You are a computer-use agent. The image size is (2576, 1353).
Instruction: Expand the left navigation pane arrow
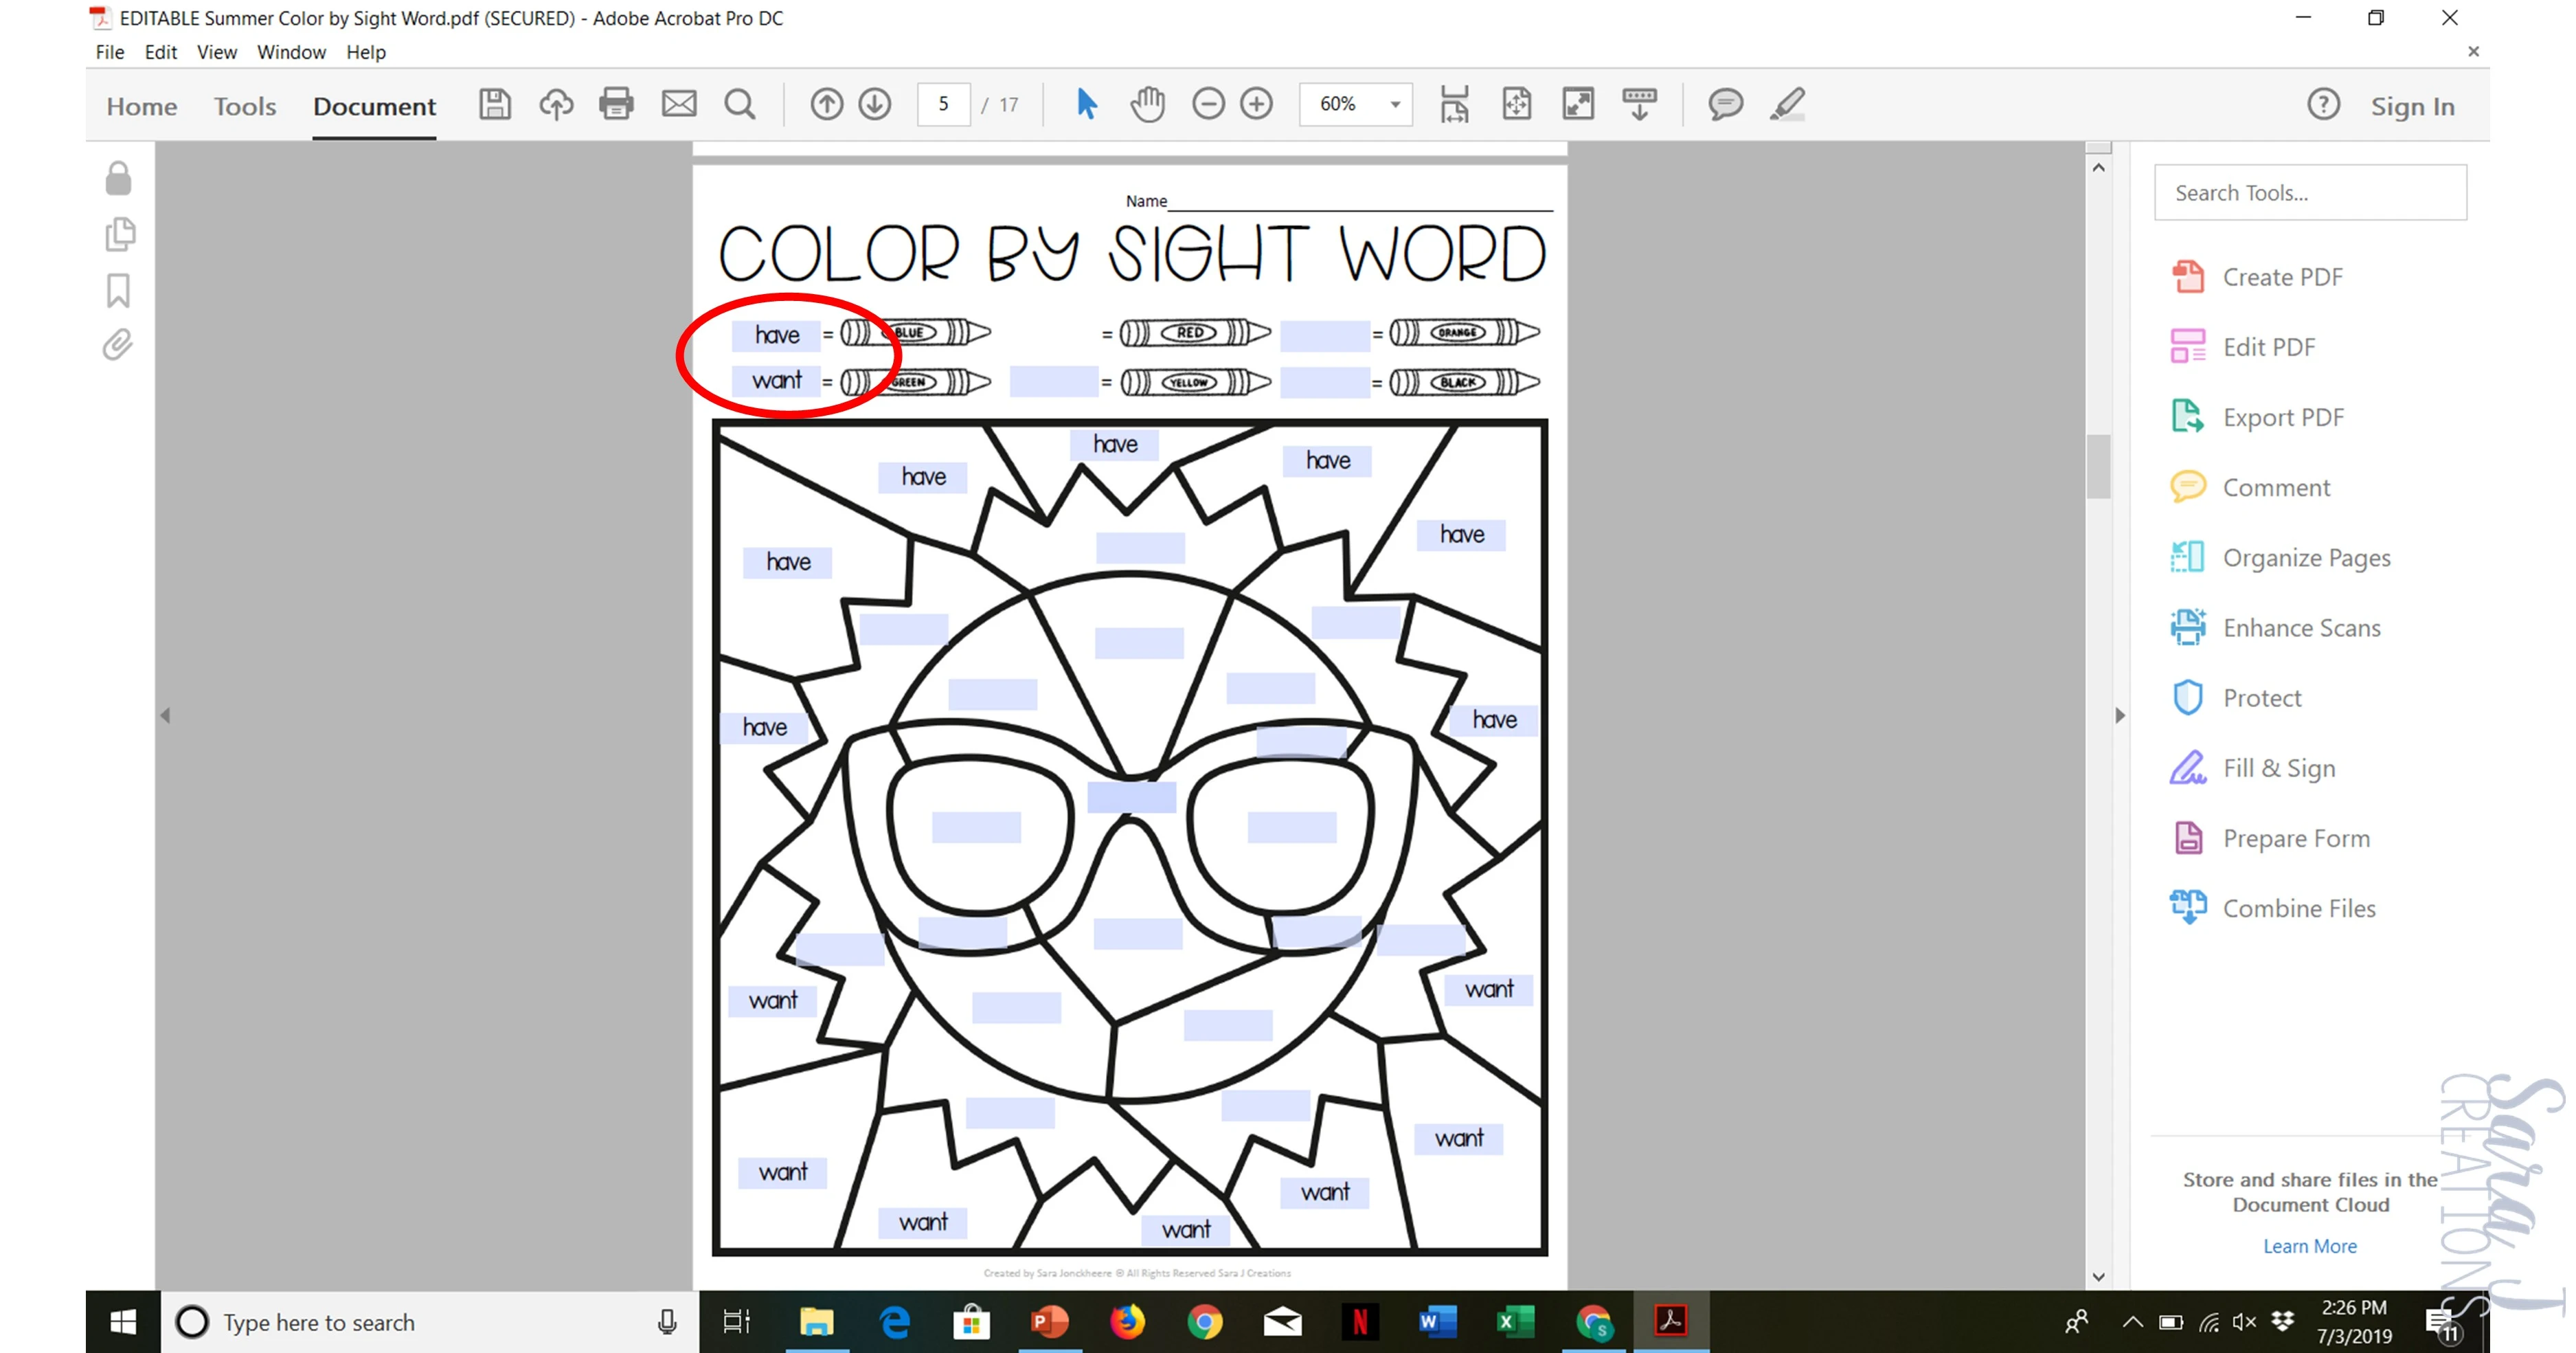point(166,715)
